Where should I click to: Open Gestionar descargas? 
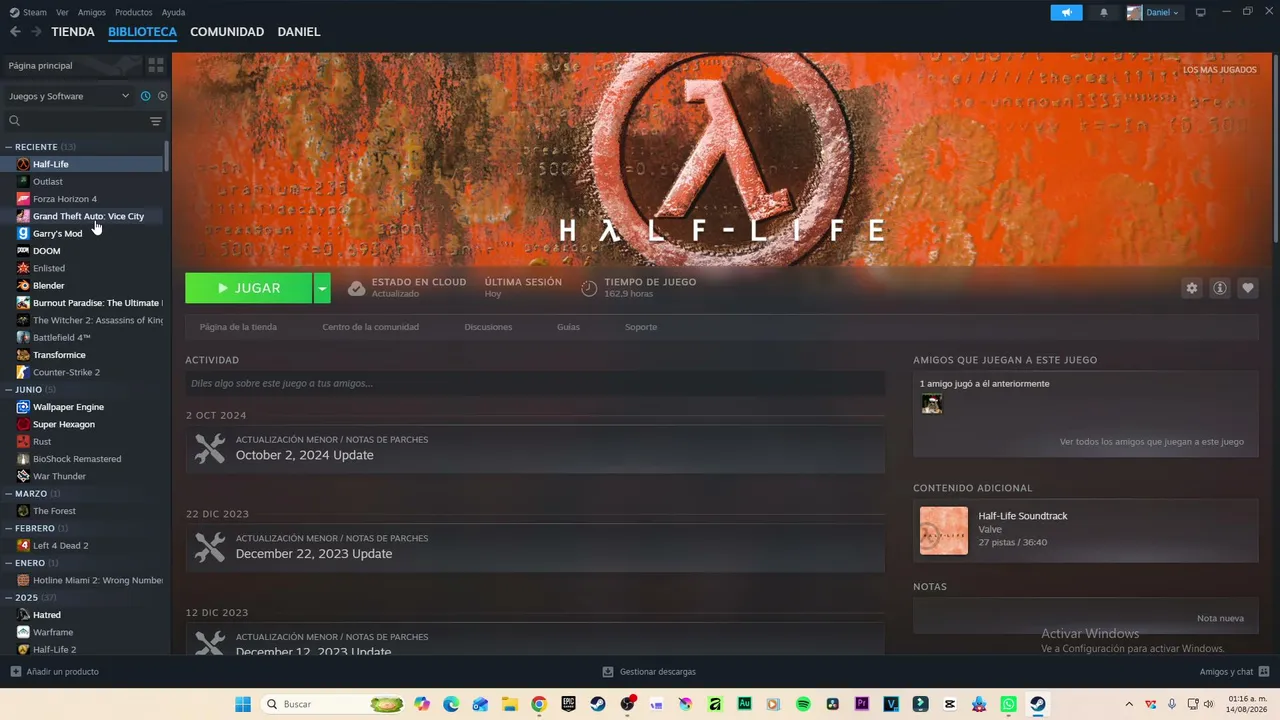click(649, 672)
